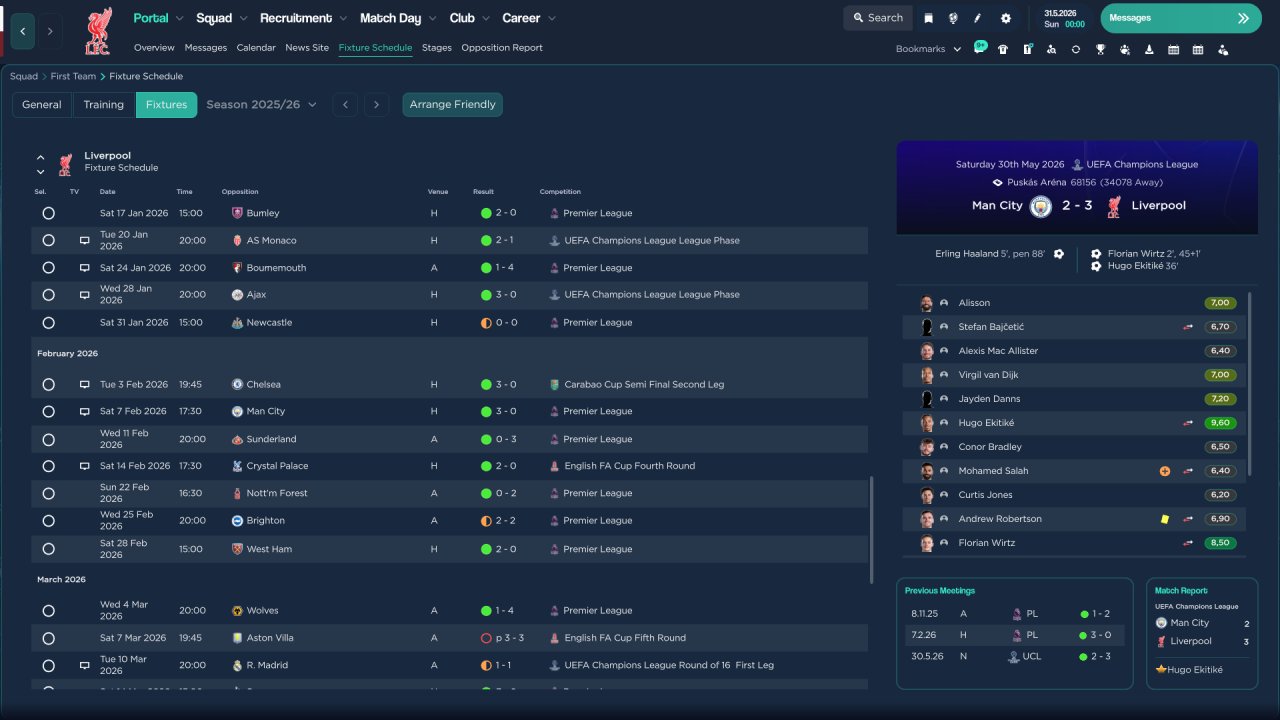Go back with the left arrow button
Screen dimensions: 1280x720
point(23,31)
